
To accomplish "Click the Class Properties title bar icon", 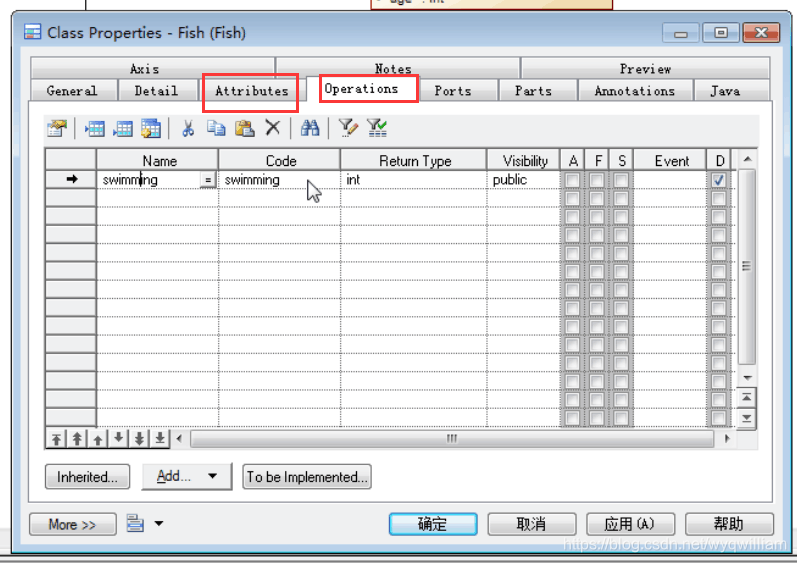I will (33, 32).
